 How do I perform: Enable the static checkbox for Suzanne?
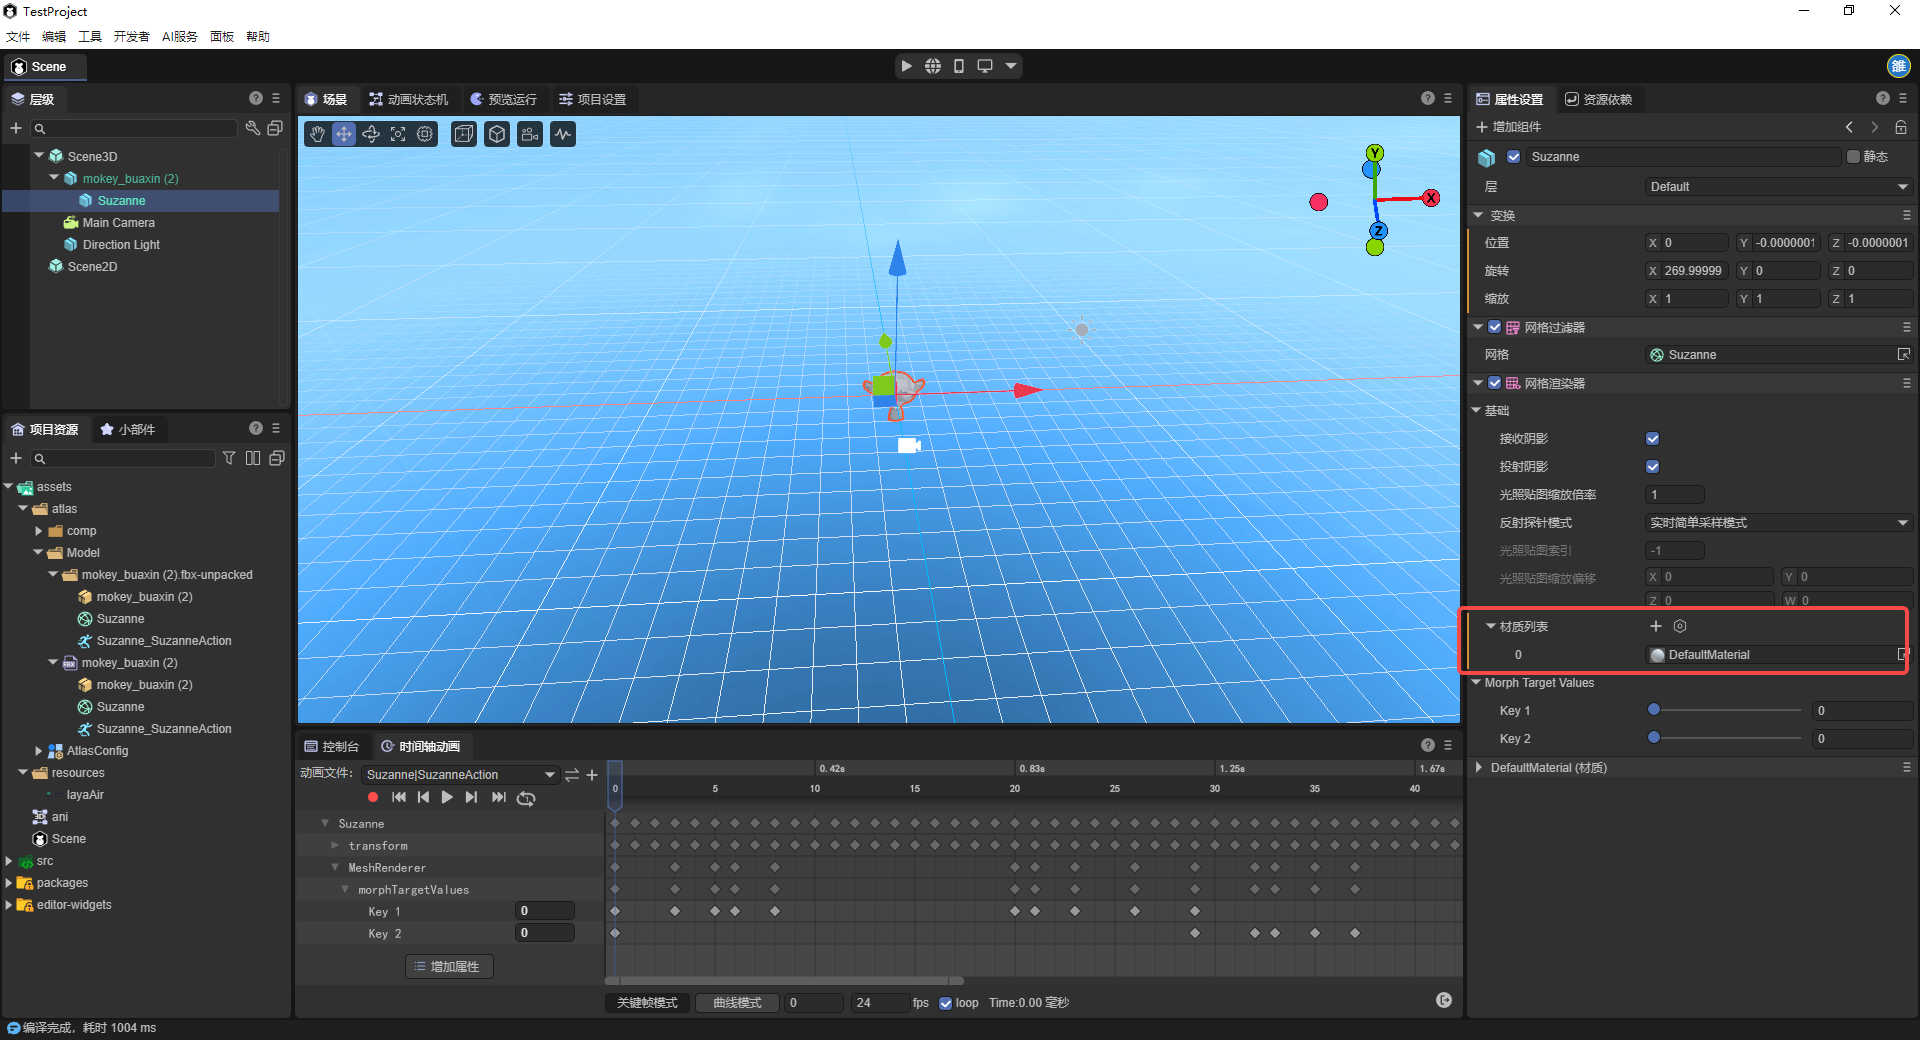pyautogui.click(x=1853, y=157)
